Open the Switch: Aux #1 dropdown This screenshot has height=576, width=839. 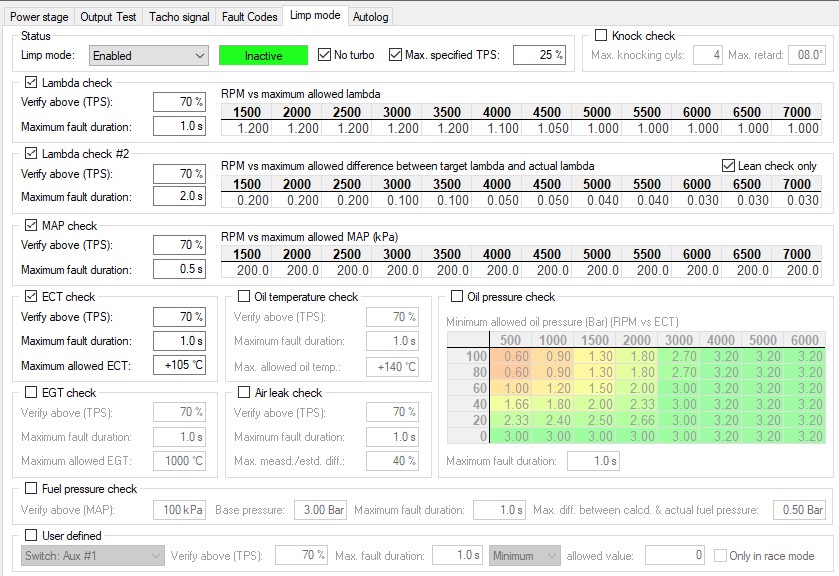tap(92, 556)
